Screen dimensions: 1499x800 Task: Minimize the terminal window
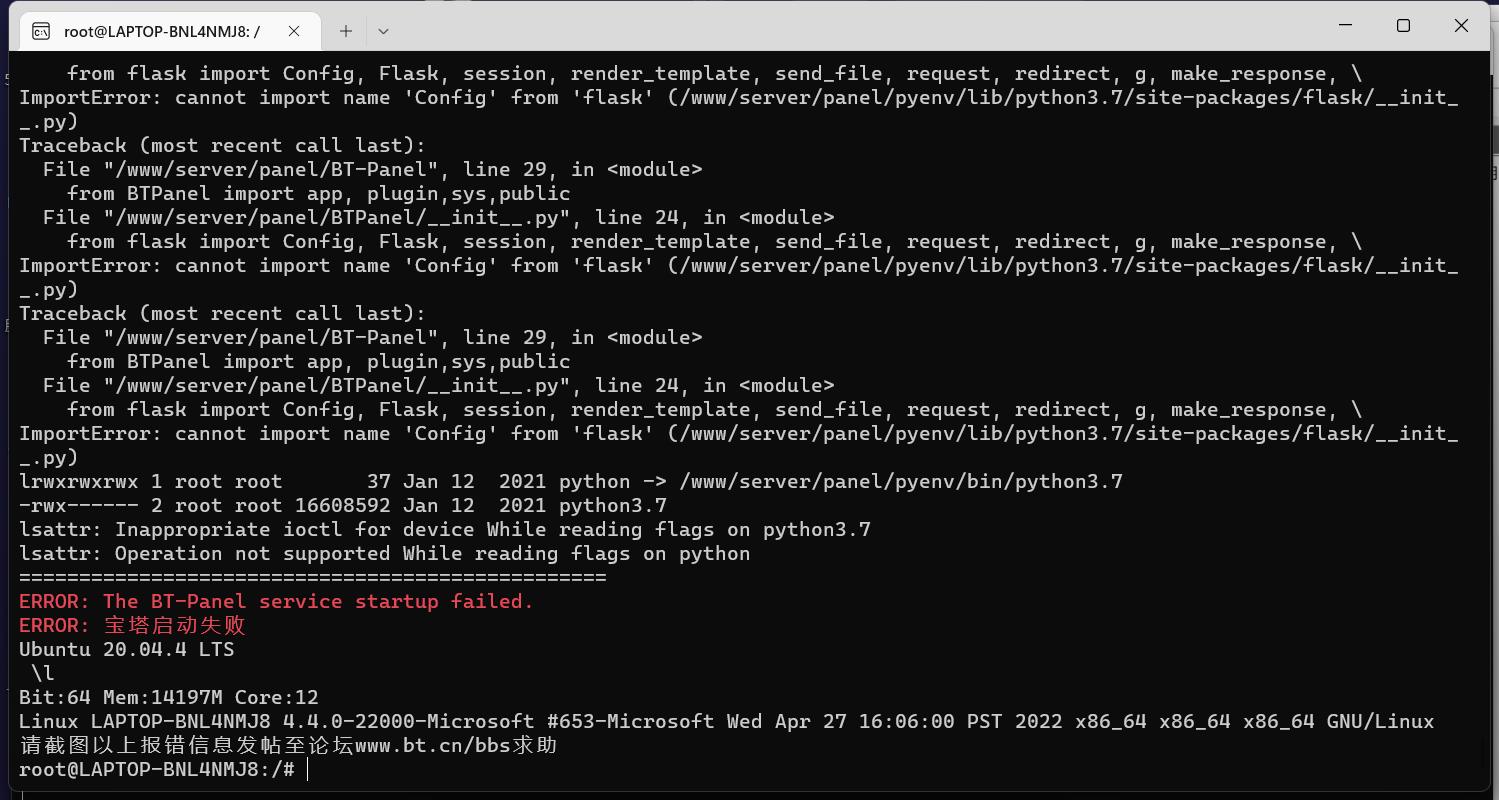coord(1345,26)
